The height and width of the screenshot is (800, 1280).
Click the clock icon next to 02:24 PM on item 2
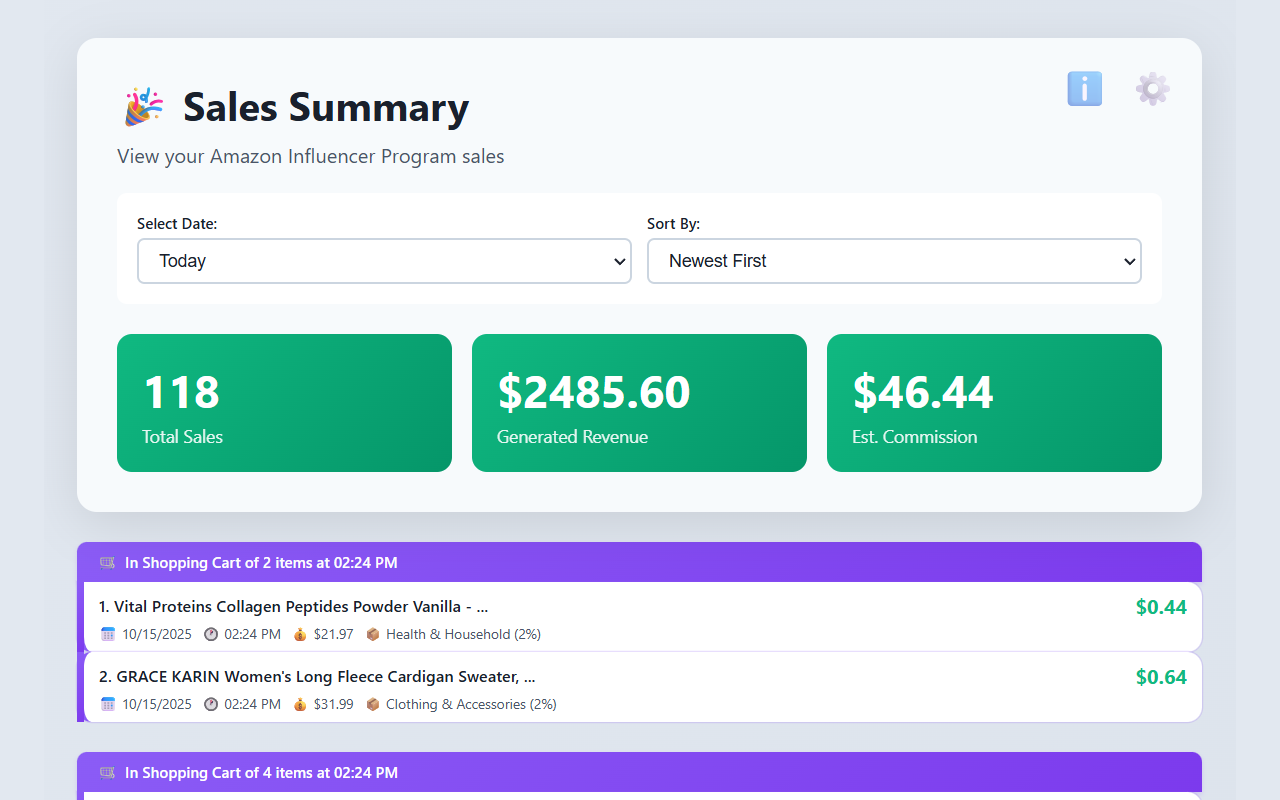210,704
